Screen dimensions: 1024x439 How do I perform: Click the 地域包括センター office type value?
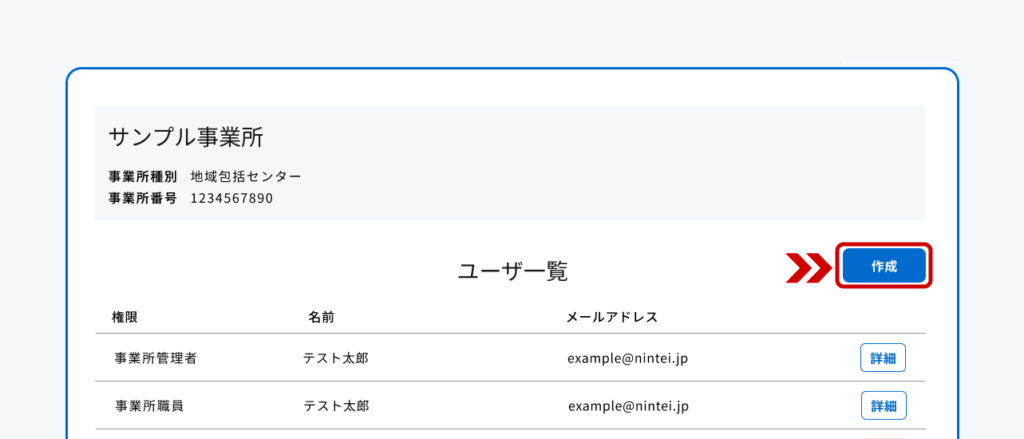(246, 176)
